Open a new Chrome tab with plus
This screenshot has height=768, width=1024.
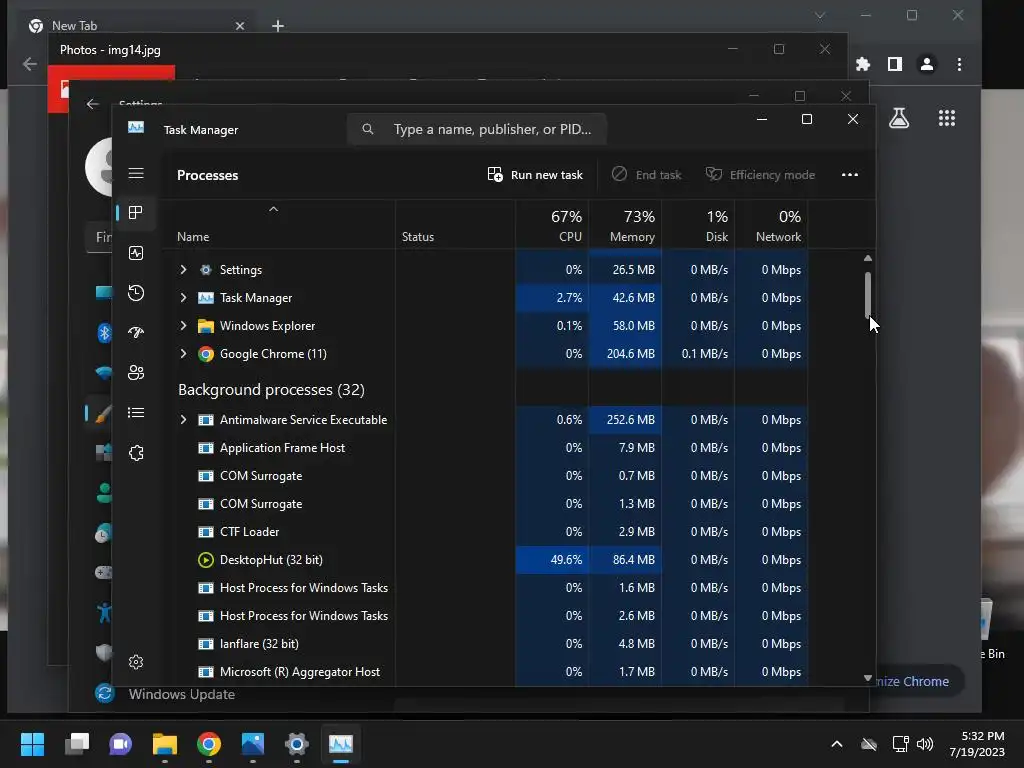point(278,26)
